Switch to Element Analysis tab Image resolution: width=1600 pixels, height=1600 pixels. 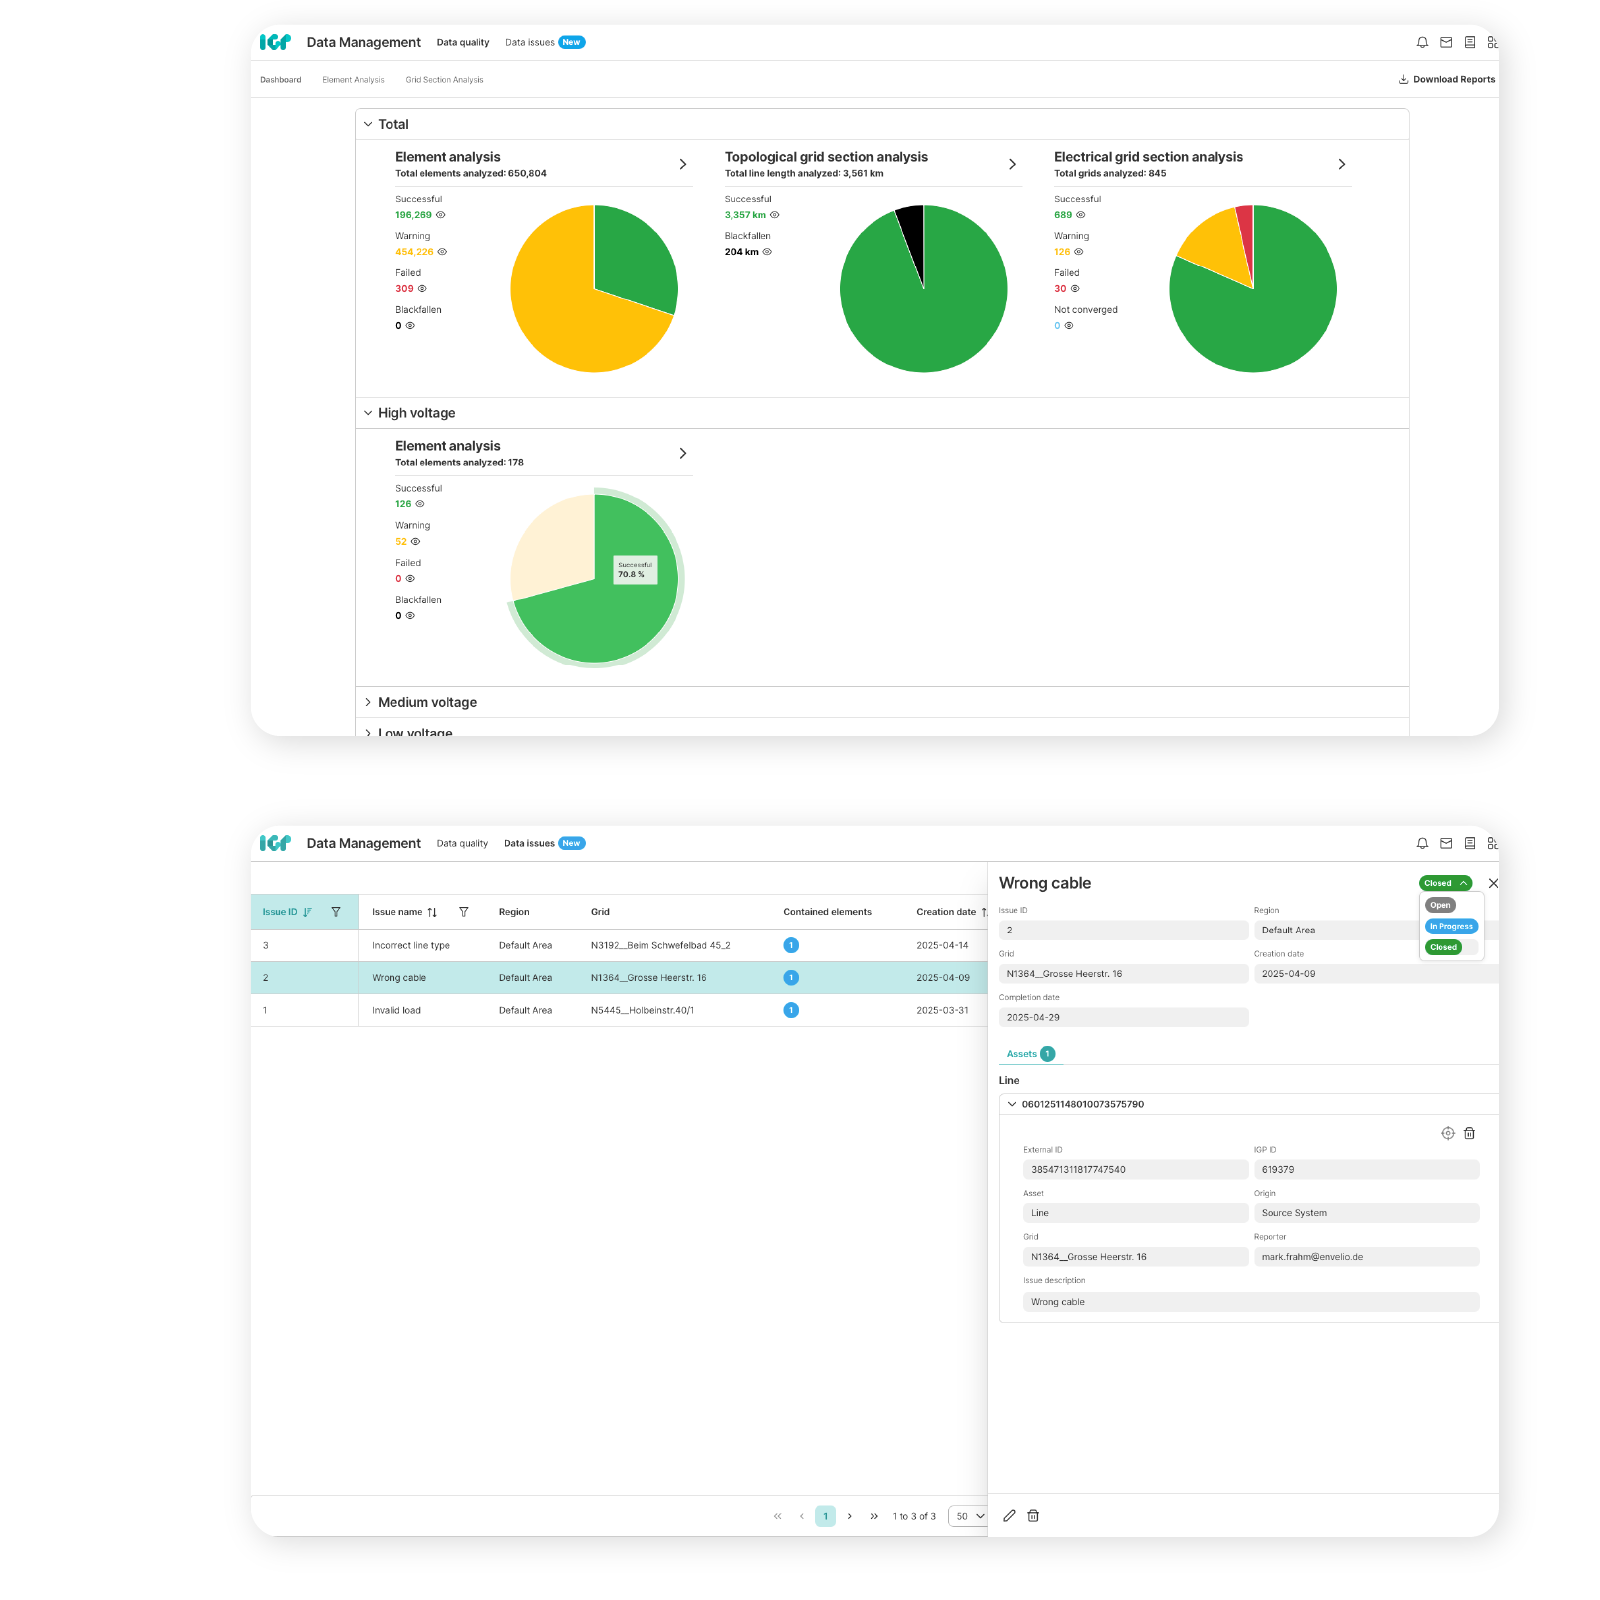[353, 80]
